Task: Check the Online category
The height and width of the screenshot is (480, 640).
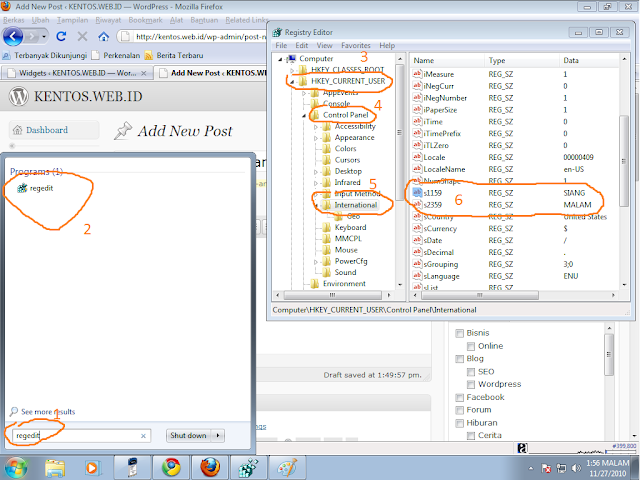Action: click(471, 347)
